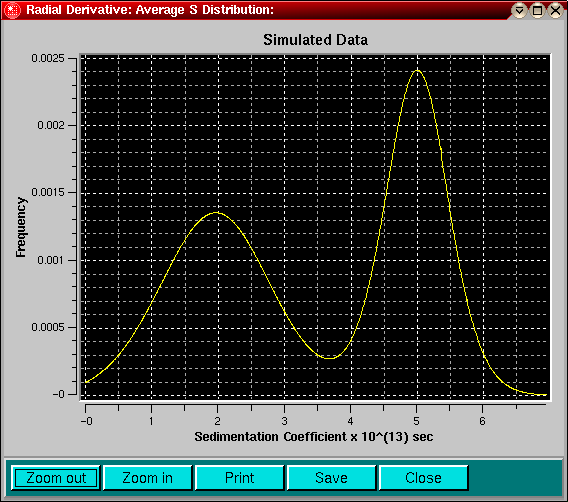Click the Zoom in button

(x=147, y=478)
